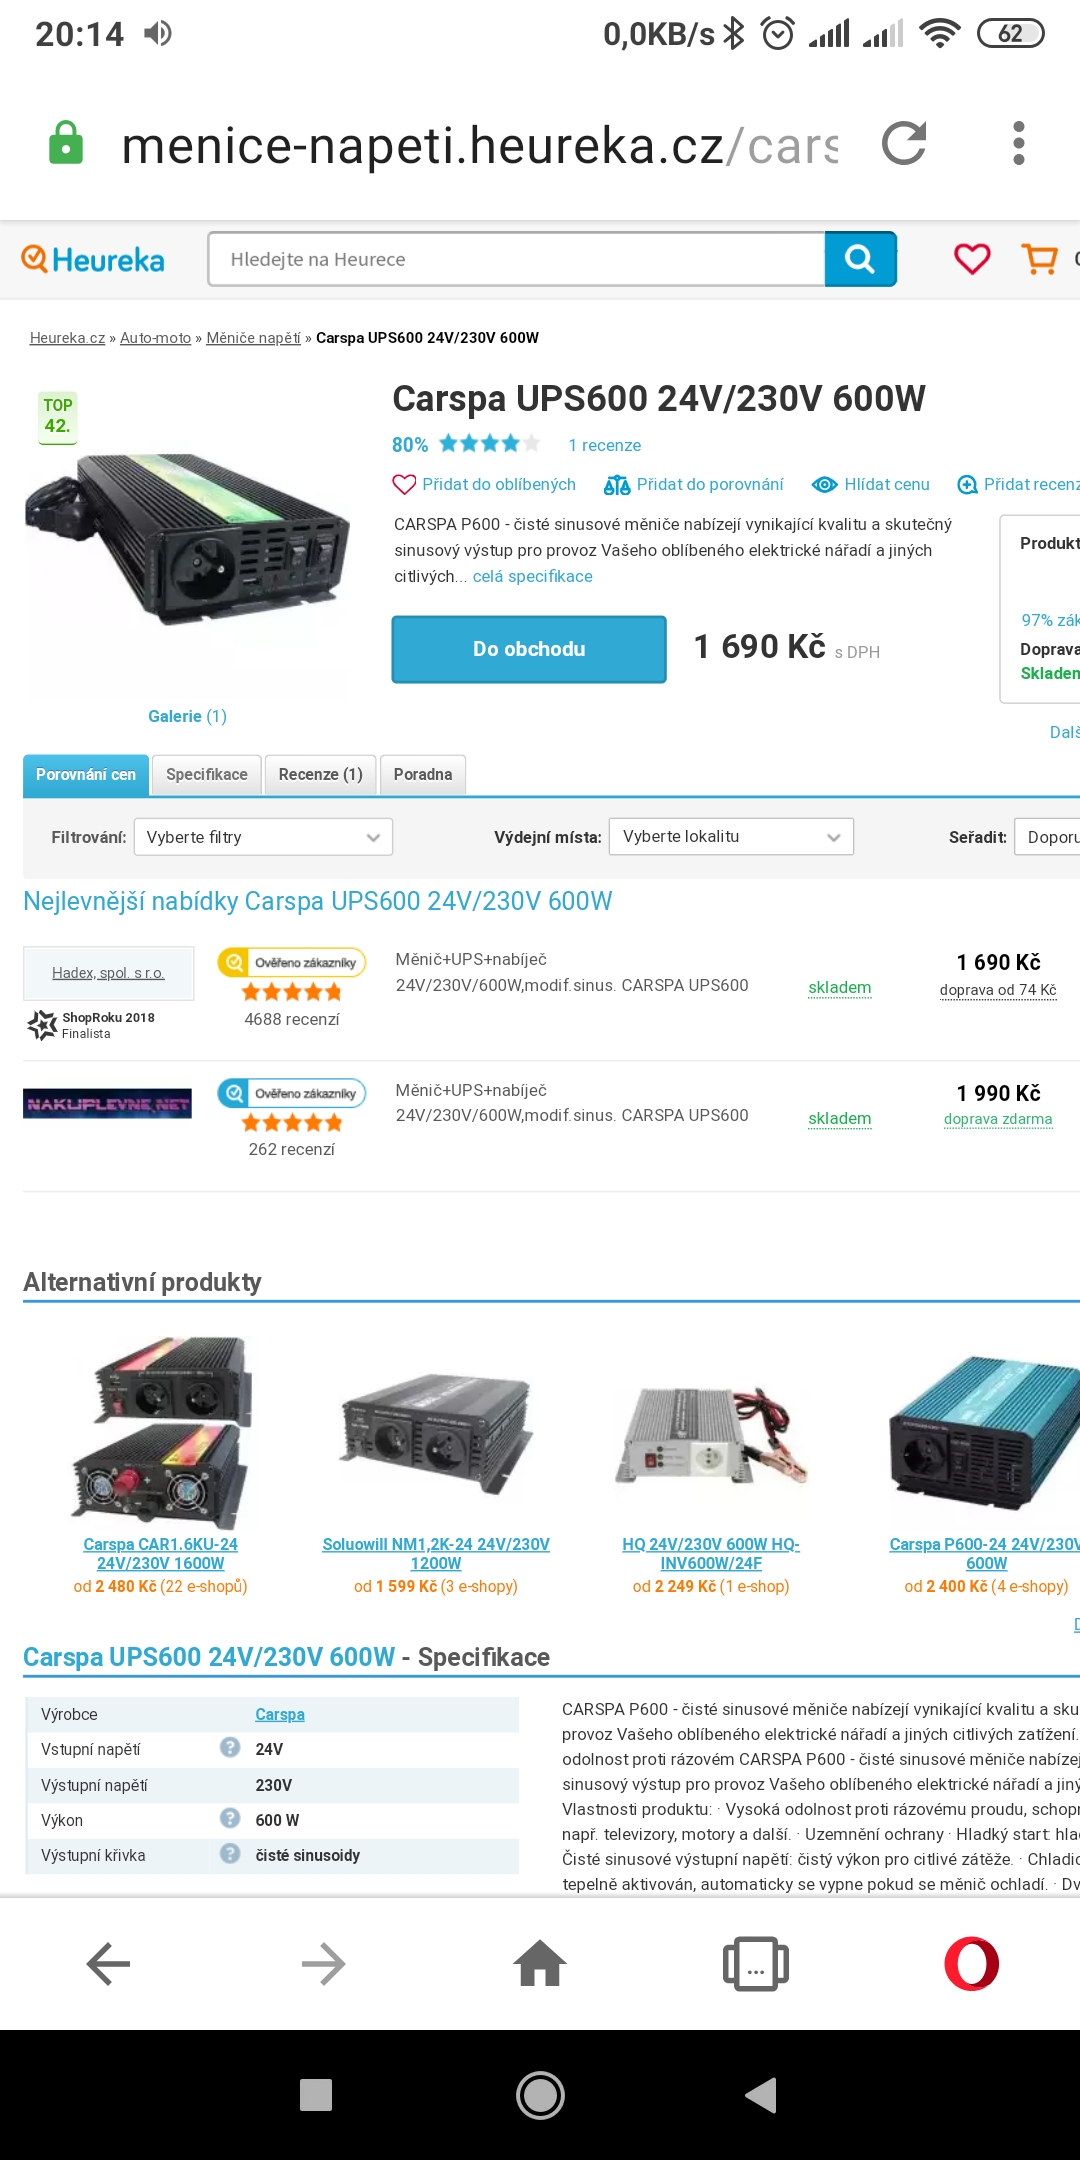1080x2160 pixels.
Task: Switch to the Specifikace tab
Action: click(207, 775)
